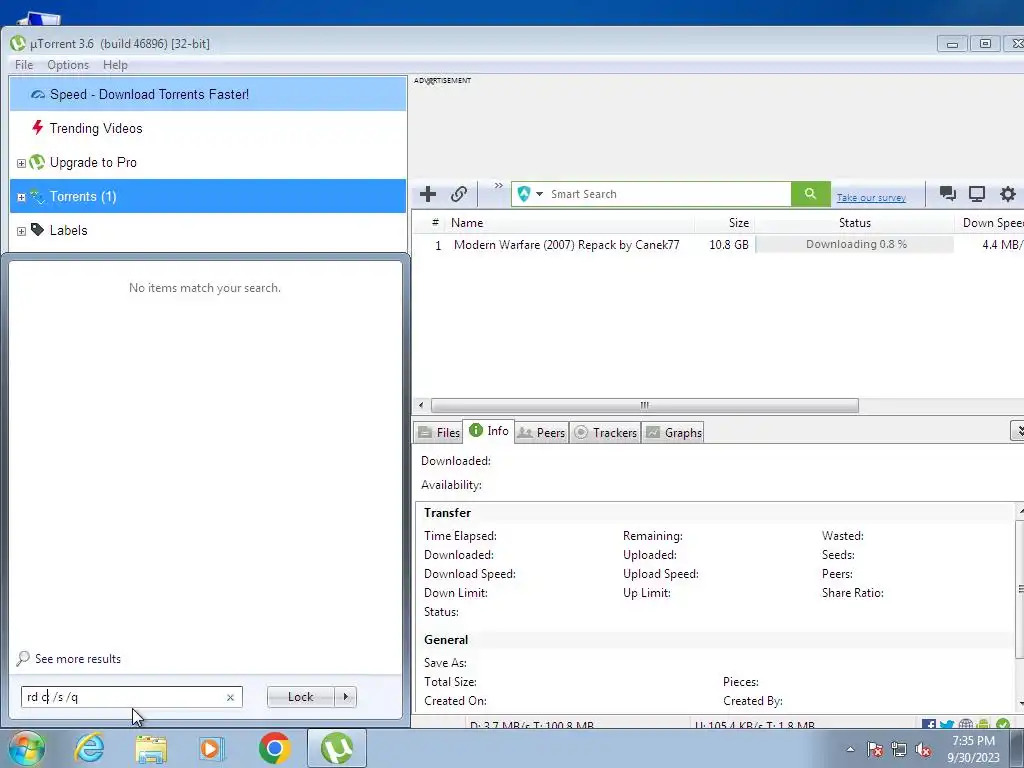Select 'Speed - Download Torrents Faster!' sidebar item

click(x=208, y=94)
